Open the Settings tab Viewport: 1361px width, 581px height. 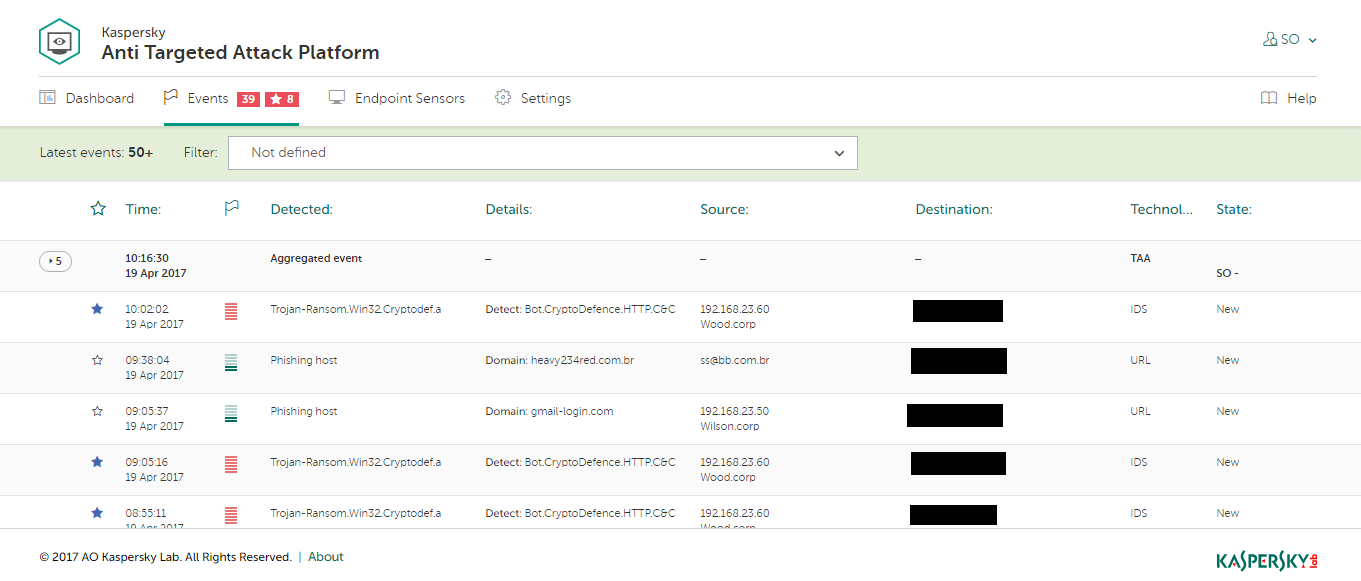click(x=533, y=98)
